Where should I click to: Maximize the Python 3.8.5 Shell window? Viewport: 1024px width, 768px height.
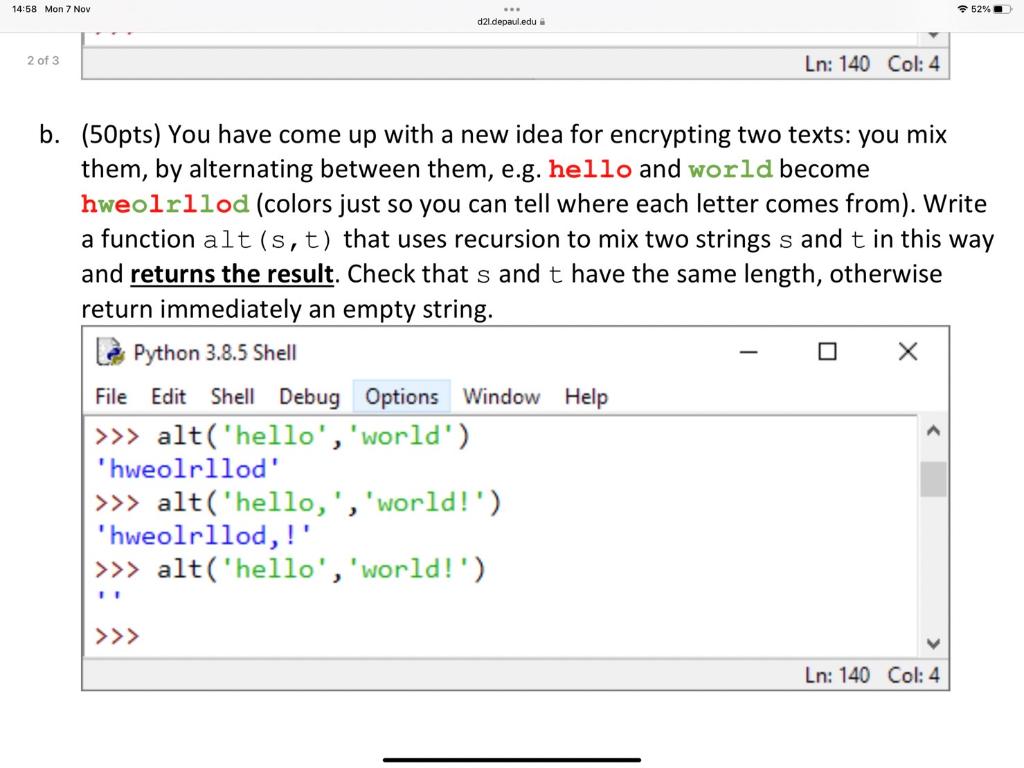click(827, 351)
